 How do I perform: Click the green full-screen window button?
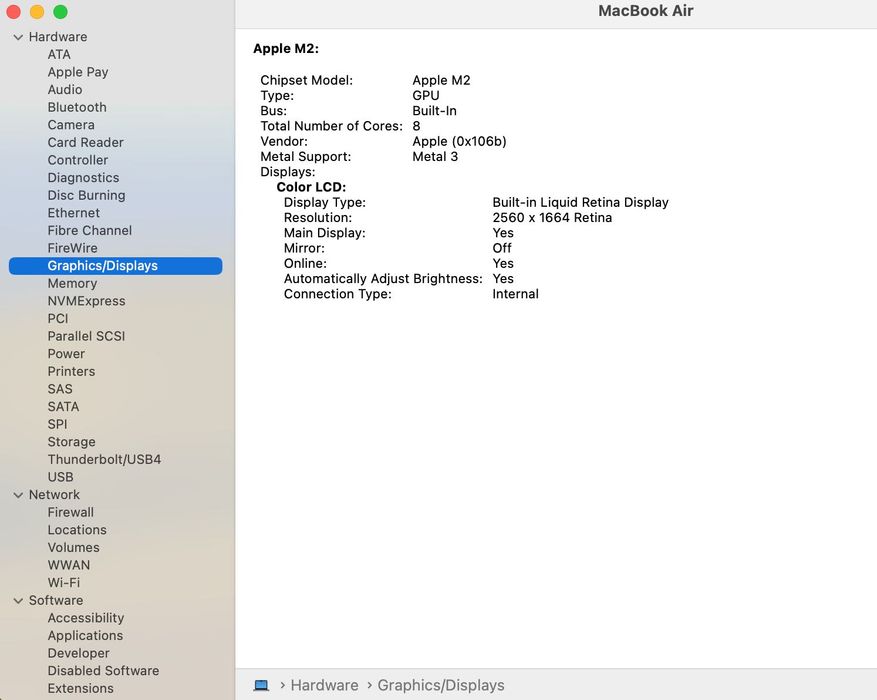[x=60, y=12]
